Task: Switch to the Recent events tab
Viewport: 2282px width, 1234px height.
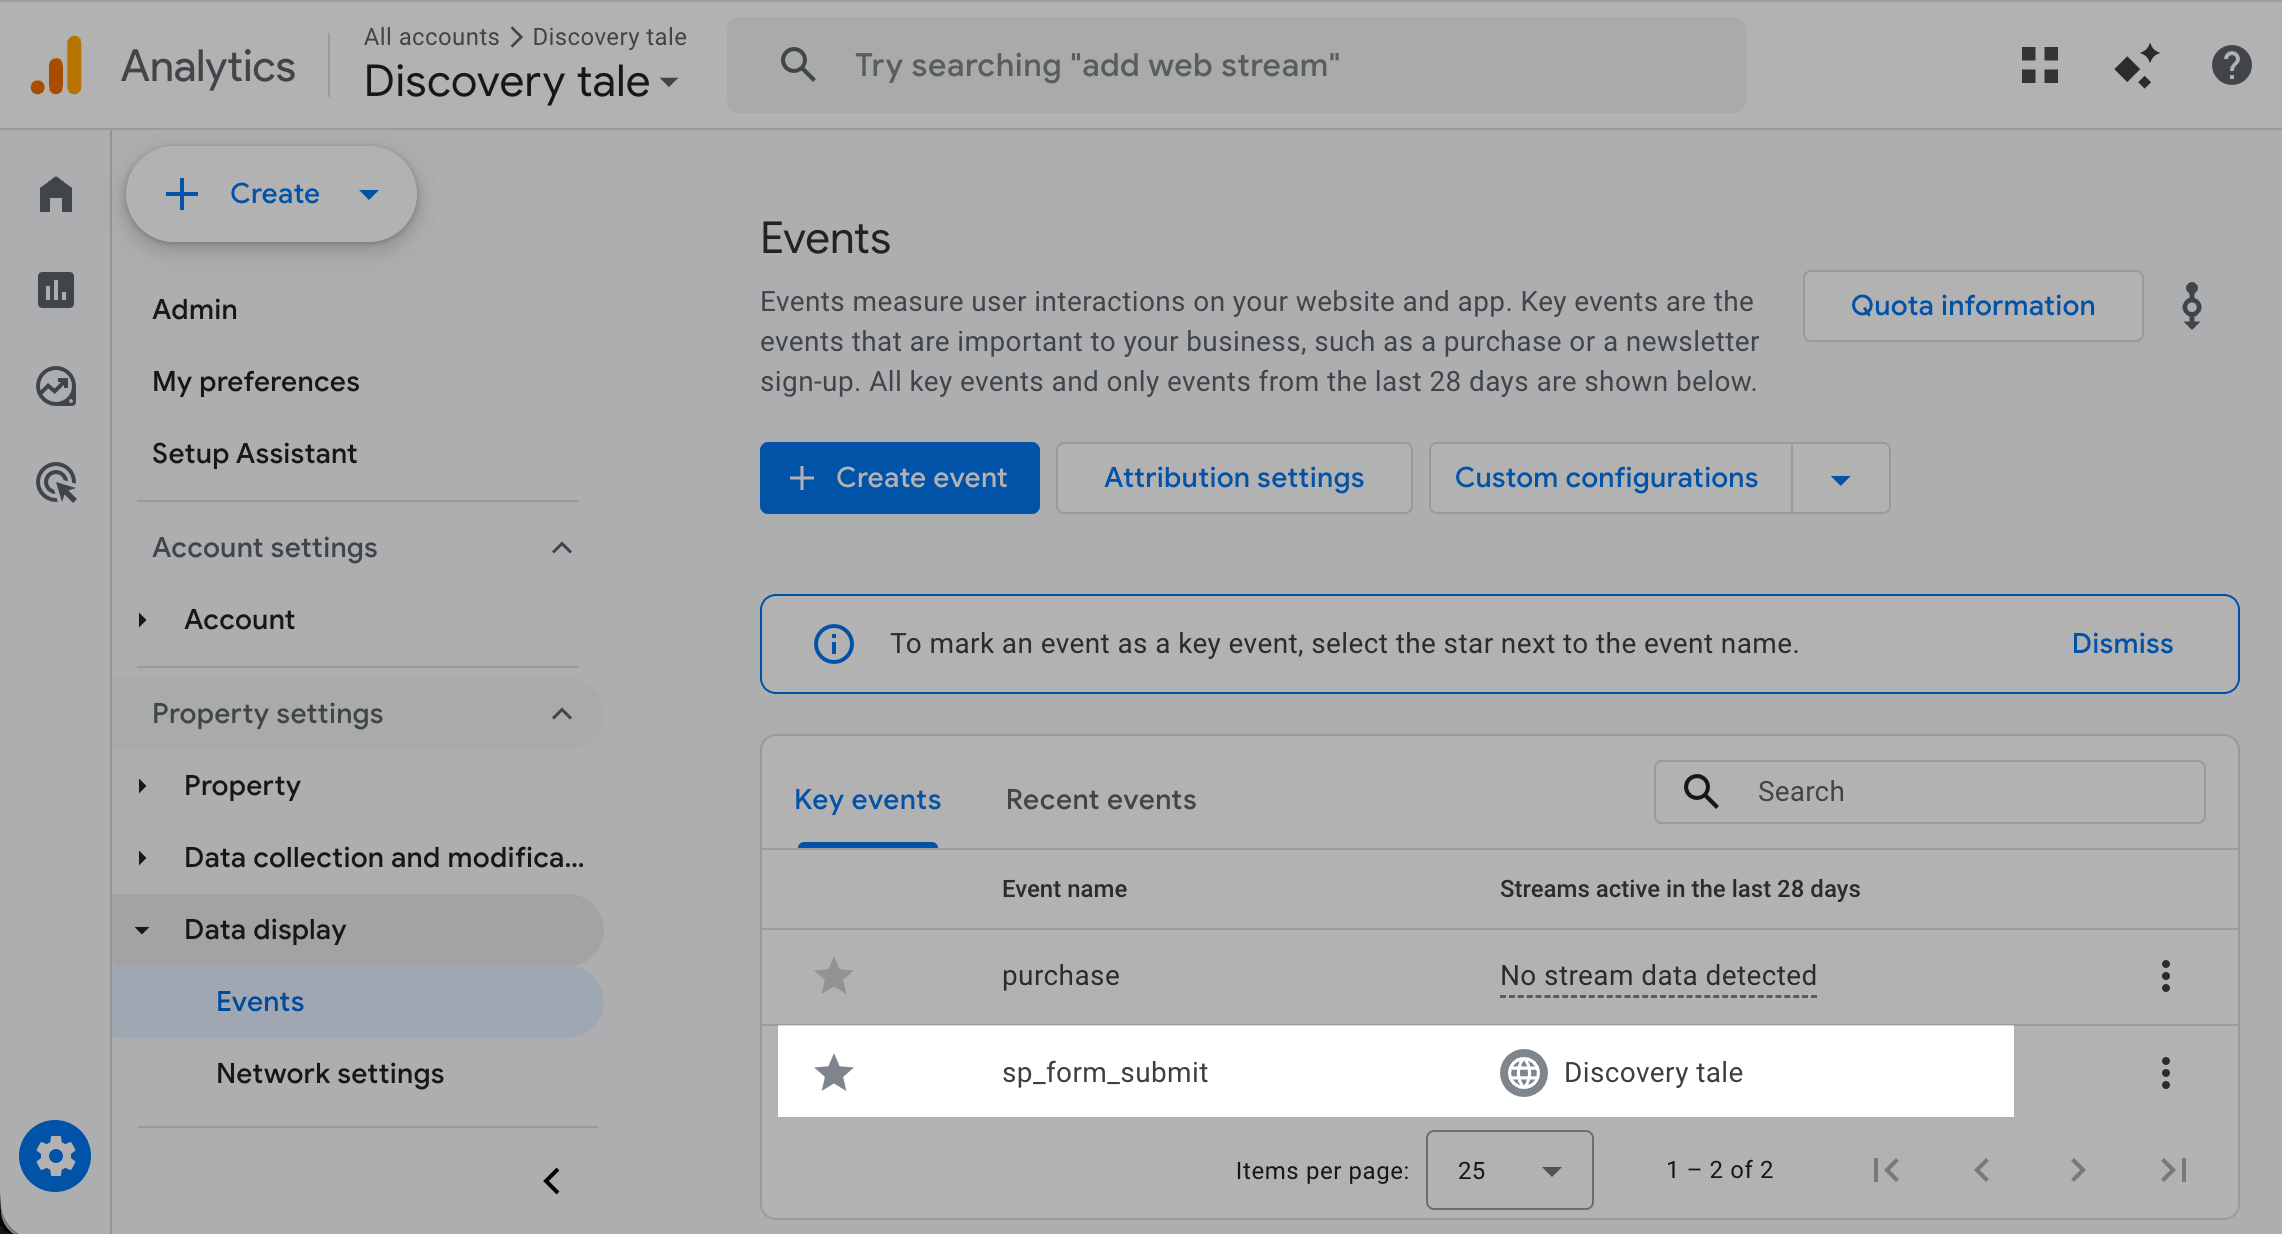Action: coord(1100,800)
